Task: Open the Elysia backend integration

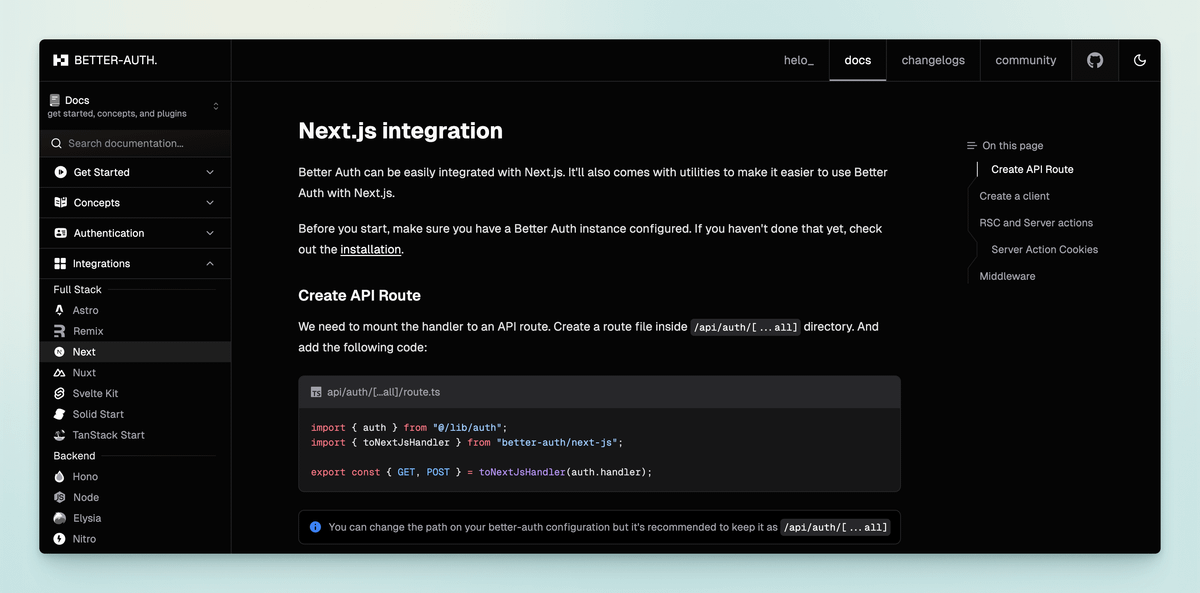Action: pos(87,518)
